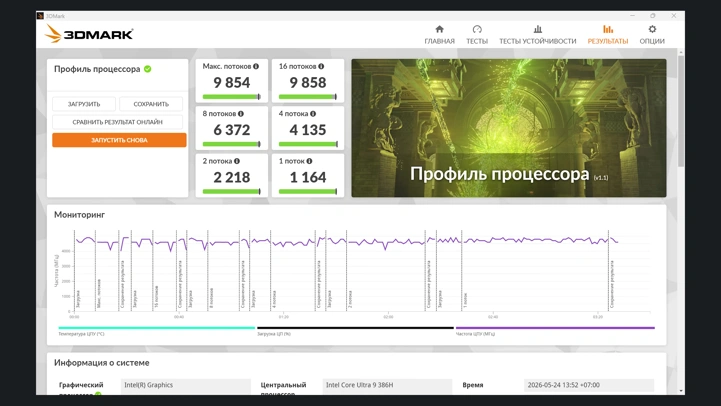
Task: Click the 16 потоков progress bar
Action: [x=308, y=97]
